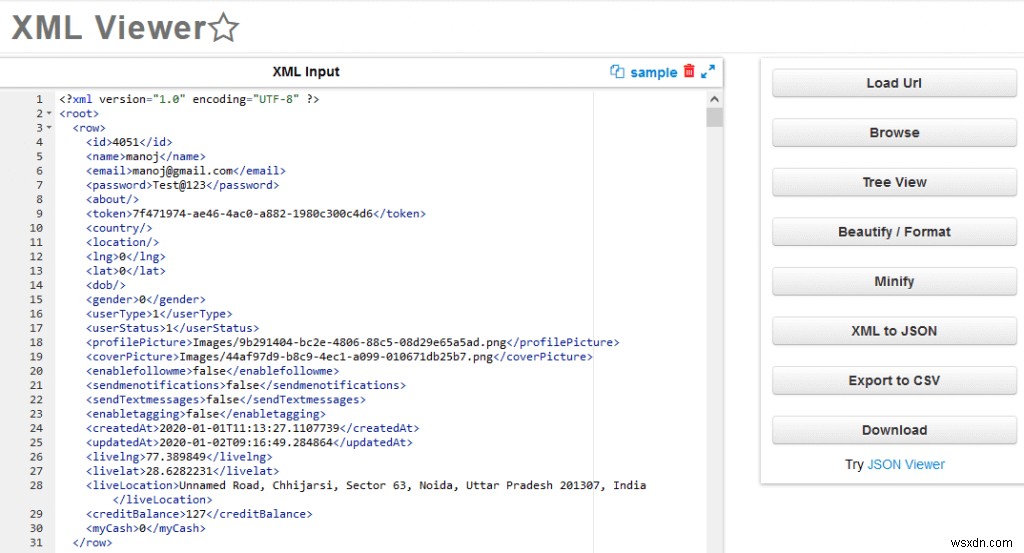Click the id 4051 line
This screenshot has width=1024, height=553.
[129, 142]
